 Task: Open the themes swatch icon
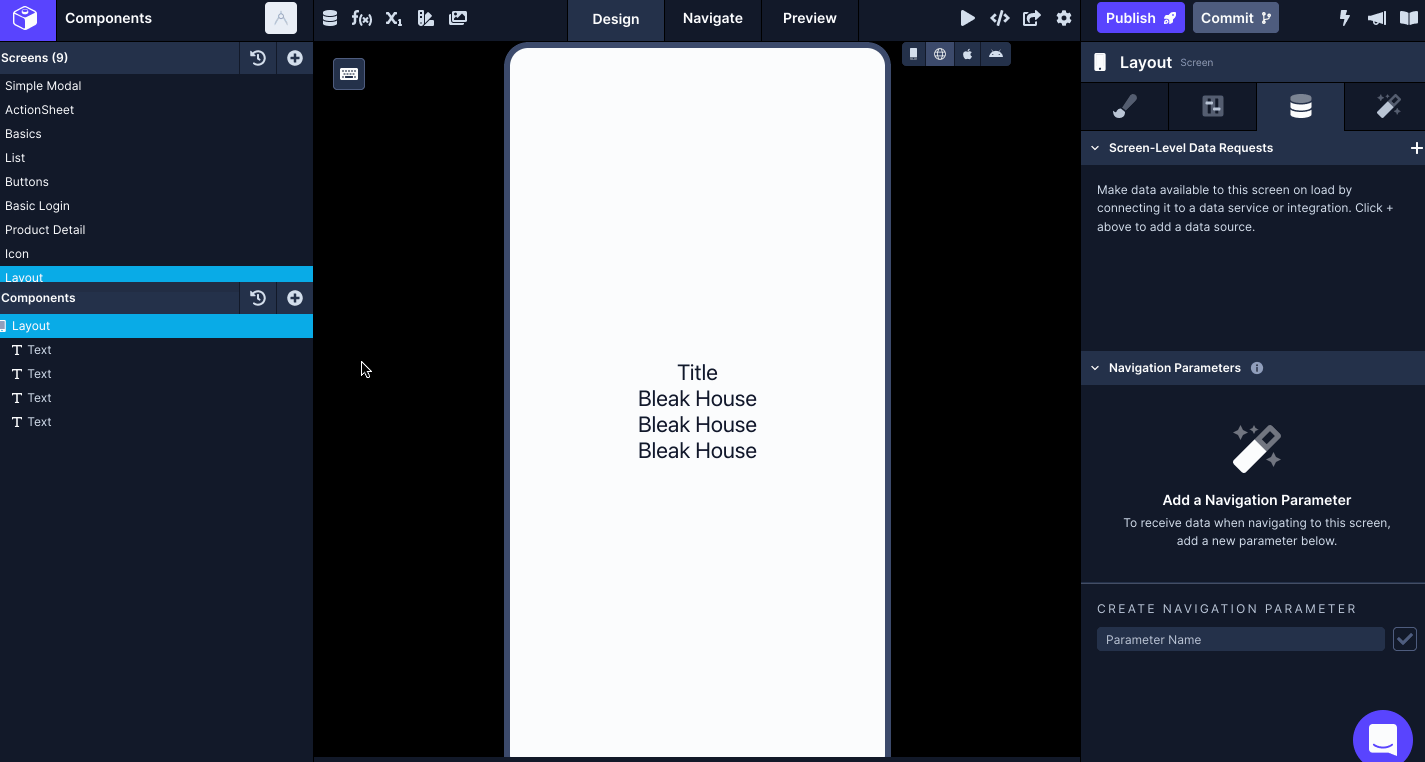[x=426, y=18]
